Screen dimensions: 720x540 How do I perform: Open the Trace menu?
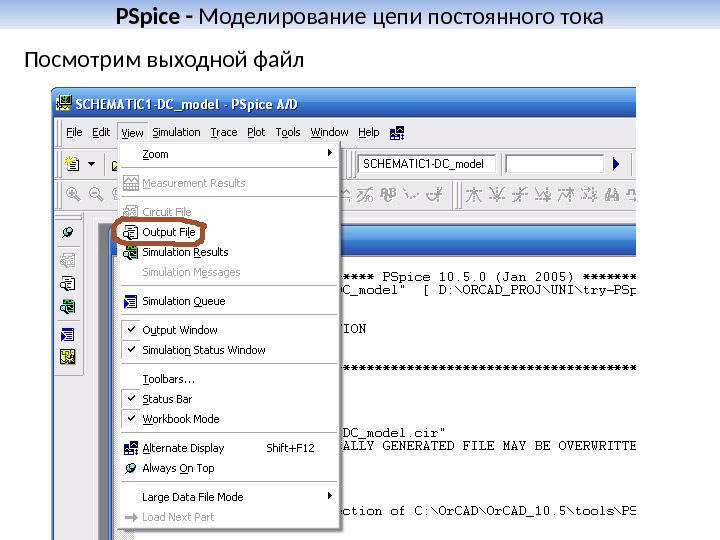pyautogui.click(x=224, y=132)
